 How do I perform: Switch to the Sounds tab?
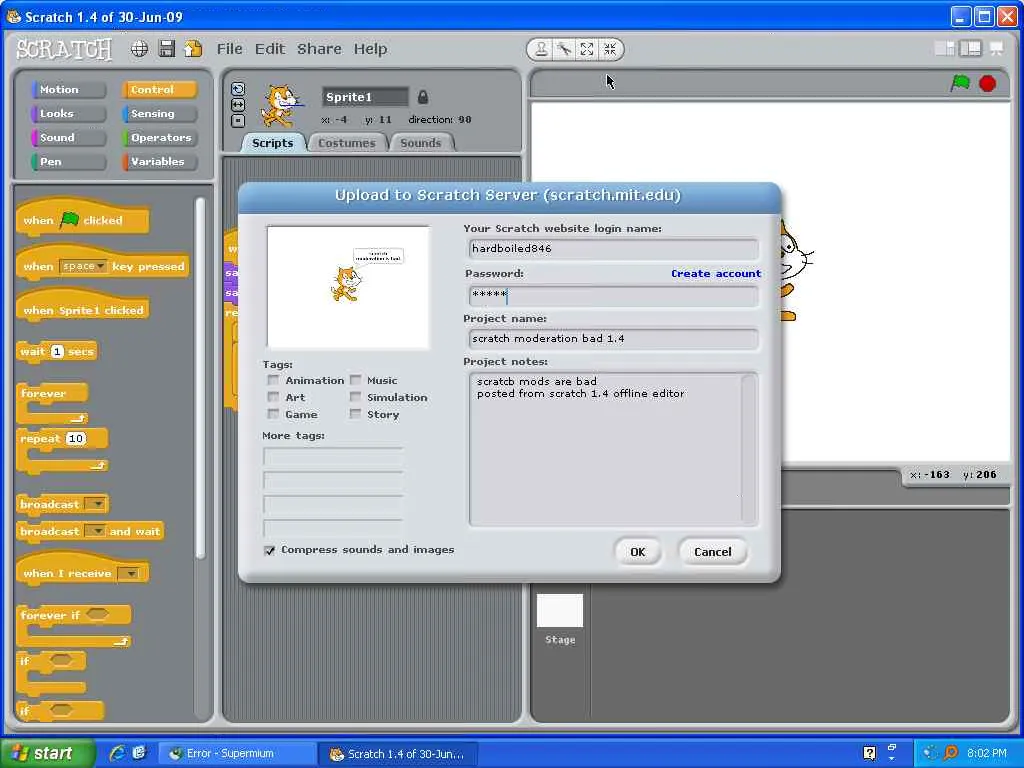pyautogui.click(x=421, y=143)
